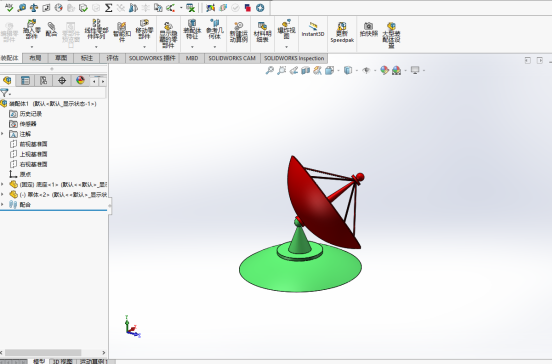Click the blue gear icon in top toolbar
The image size is (552, 364).
[x=260, y=8]
